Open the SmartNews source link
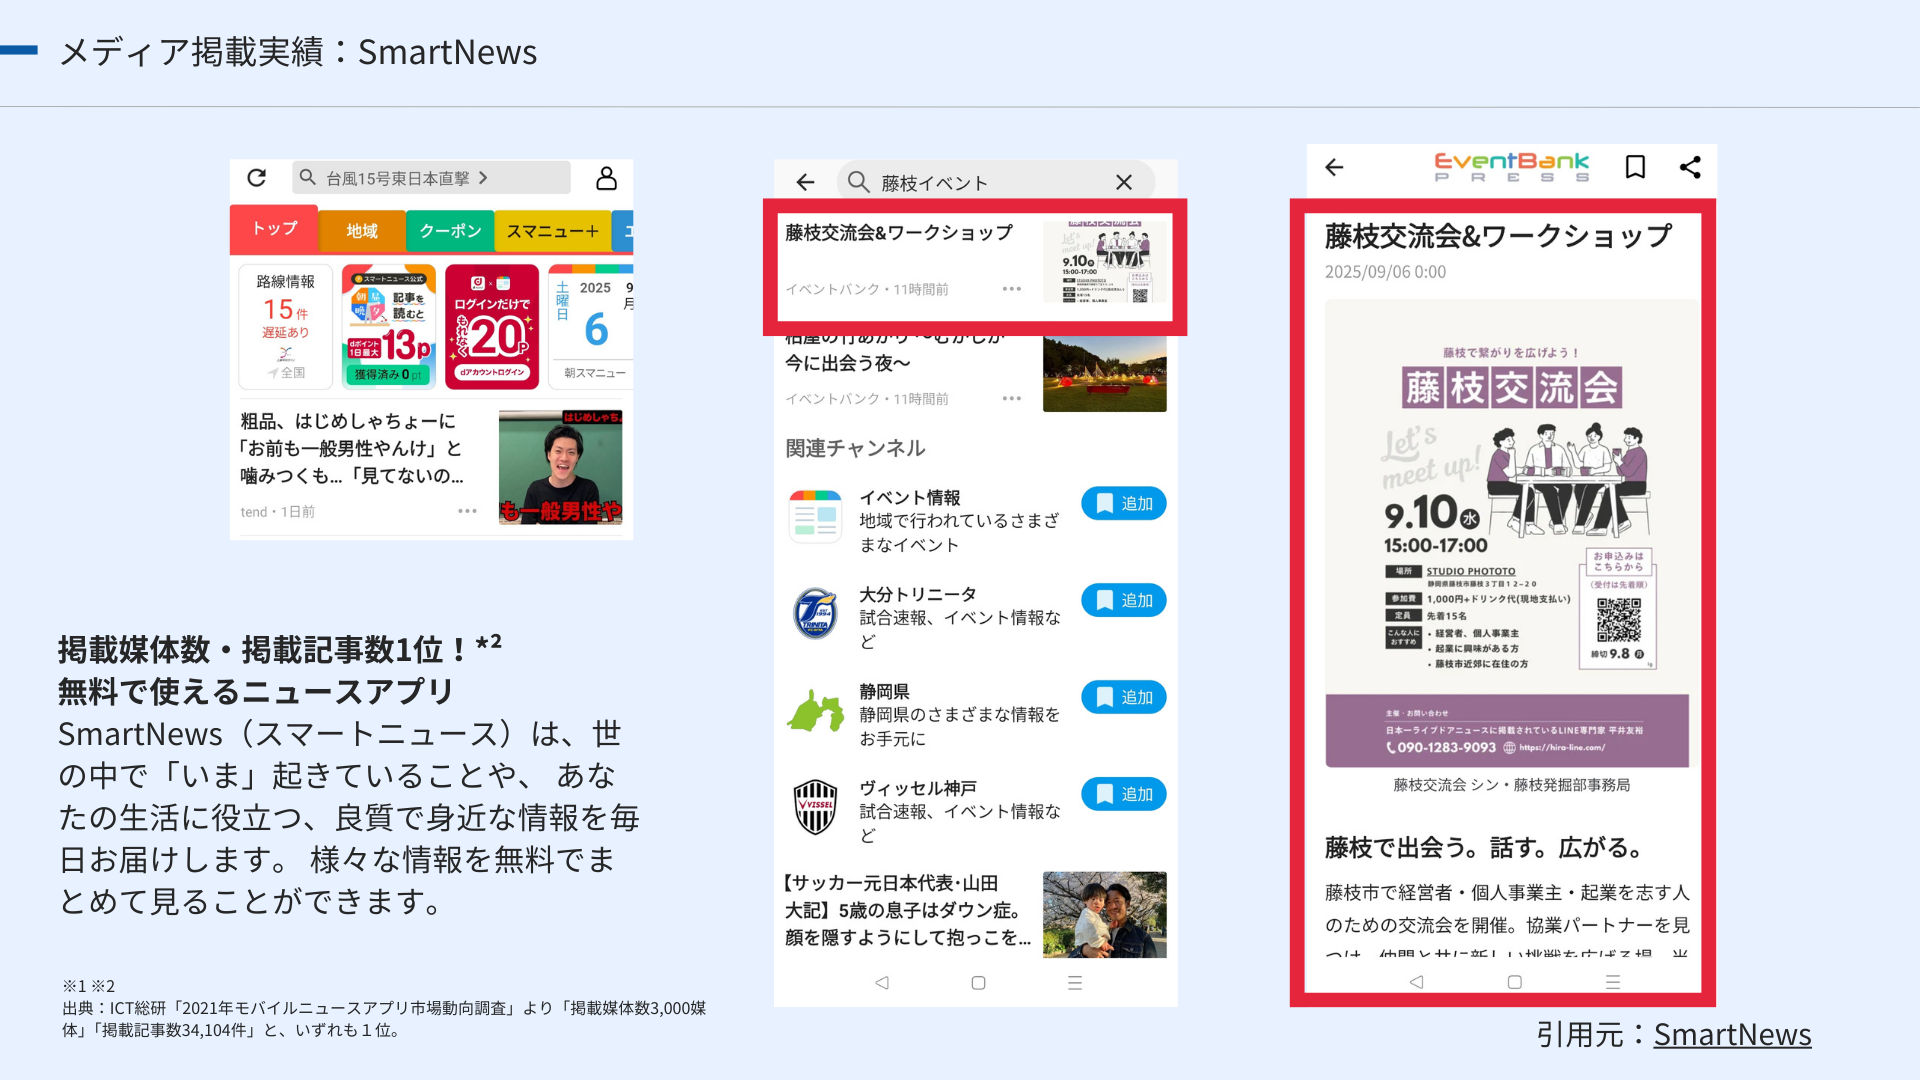 (x=1732, y=1034)
